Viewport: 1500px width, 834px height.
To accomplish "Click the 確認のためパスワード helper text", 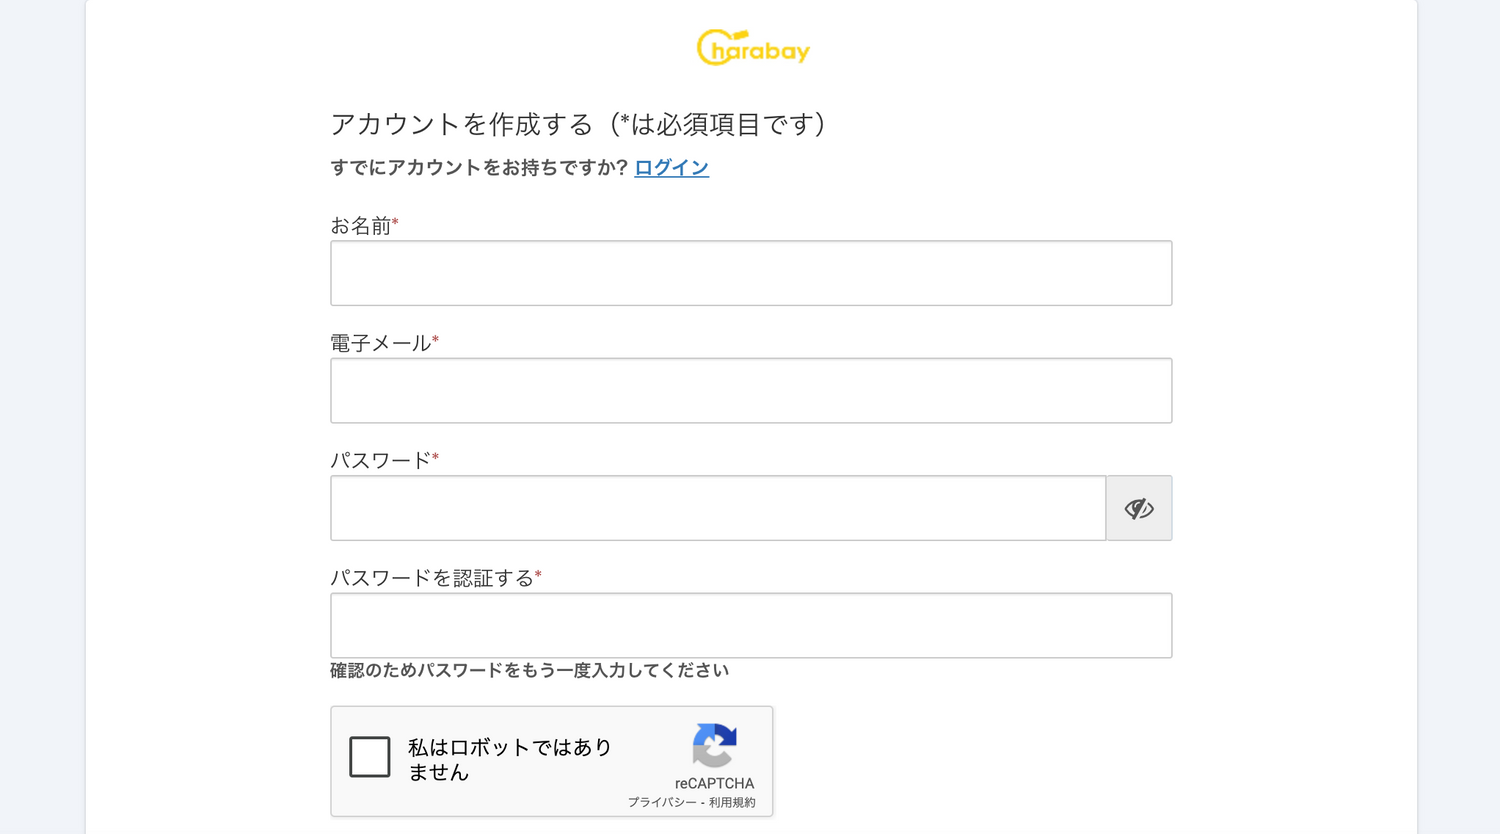I will pos(529,670).
